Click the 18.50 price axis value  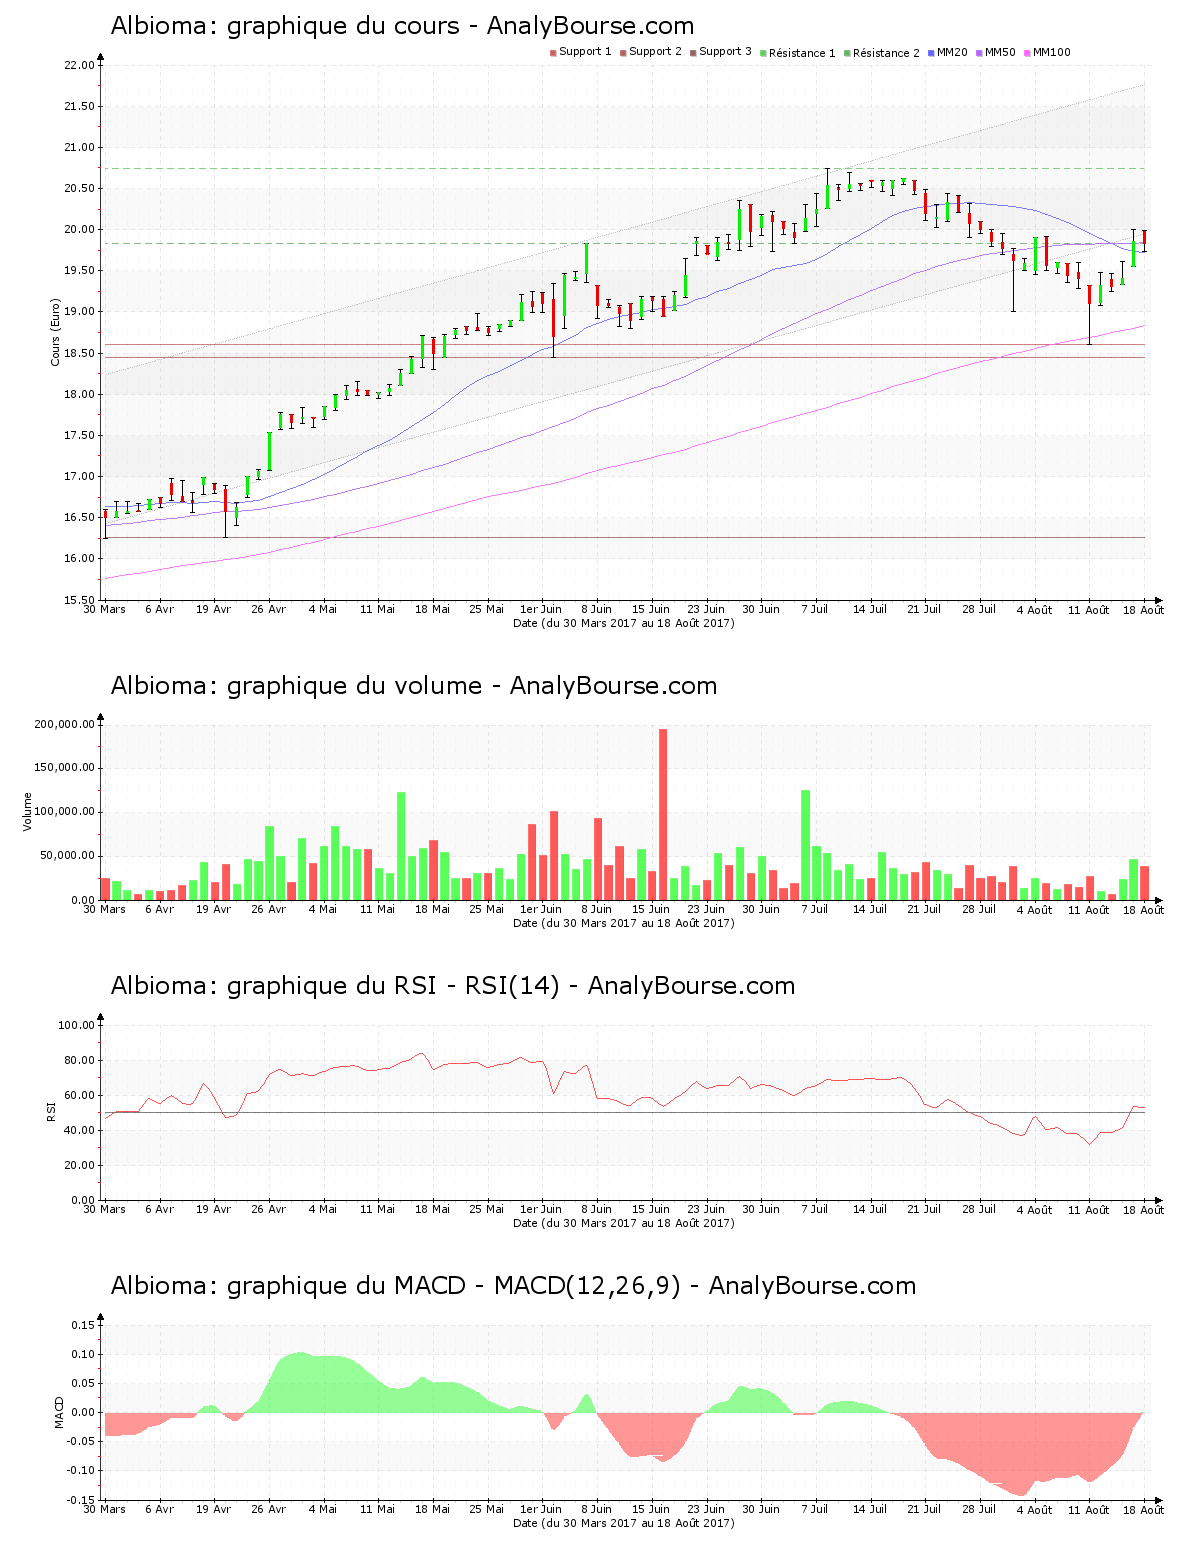(x=79, y=354)
